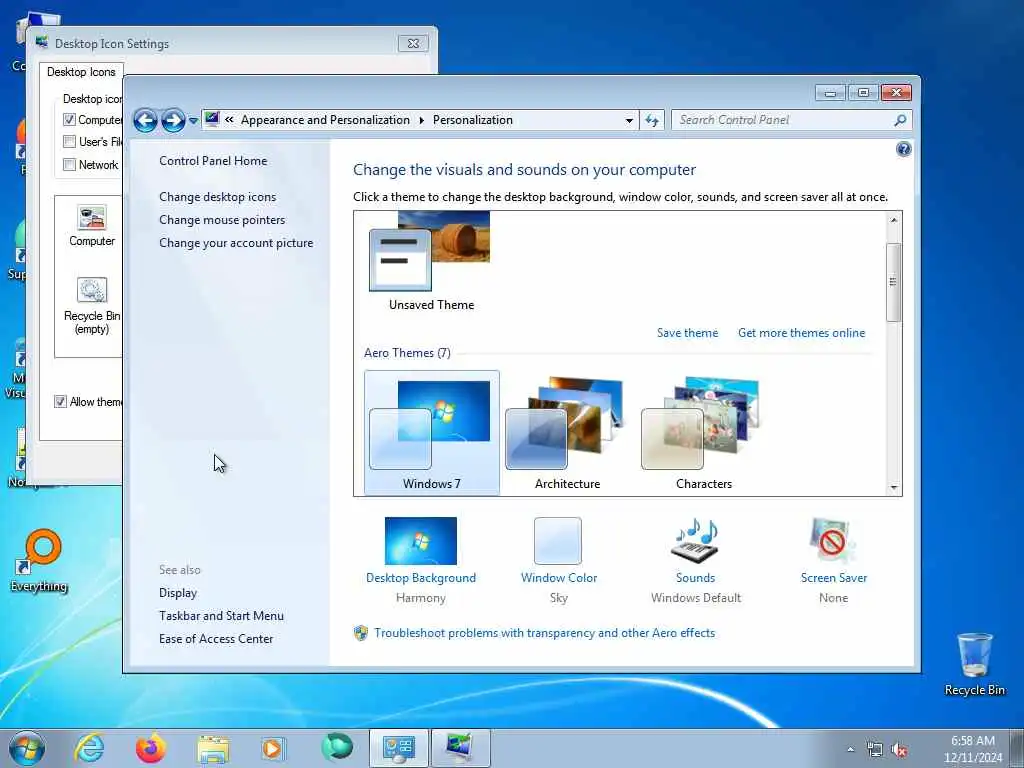Click the theme list scrollbar thumb
This screenshot has width=1024, height=768.
coord(894,282)
